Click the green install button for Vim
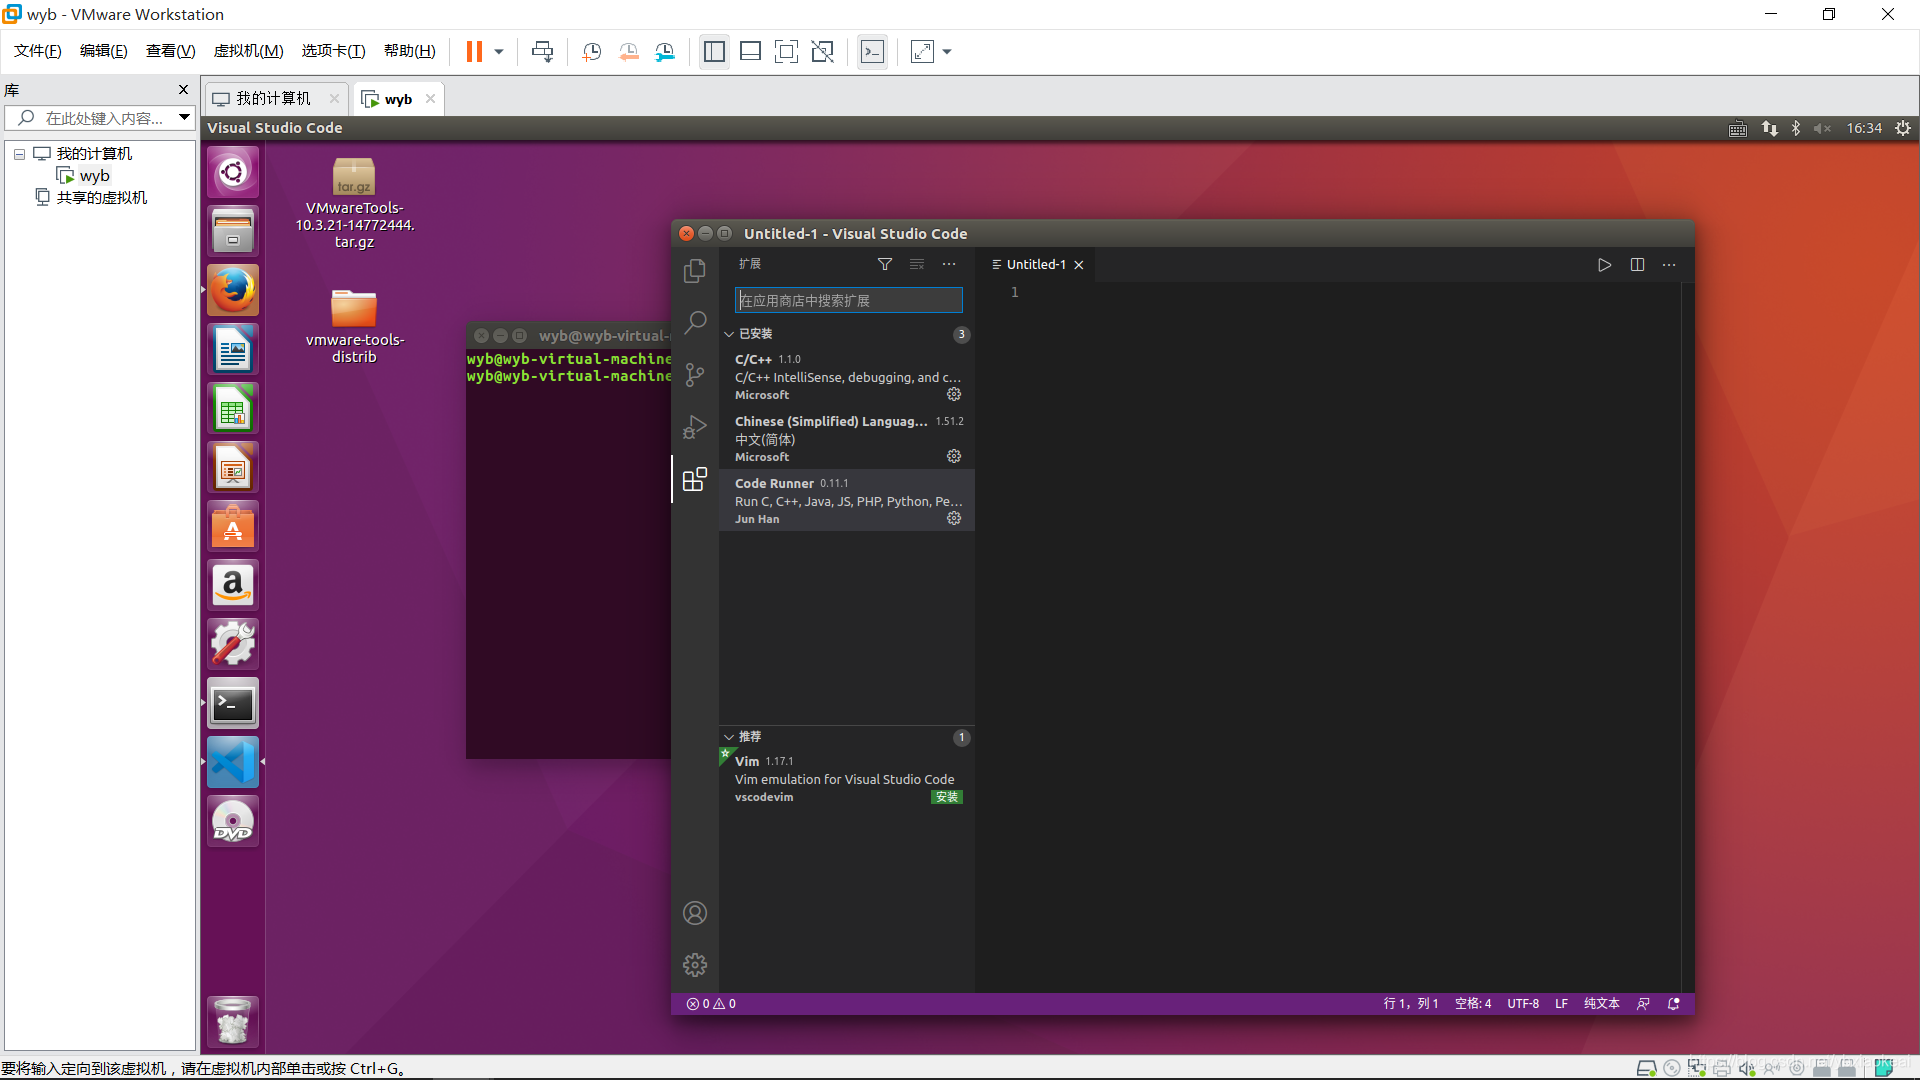The image size is (1920, 1080). pos(946,797)
